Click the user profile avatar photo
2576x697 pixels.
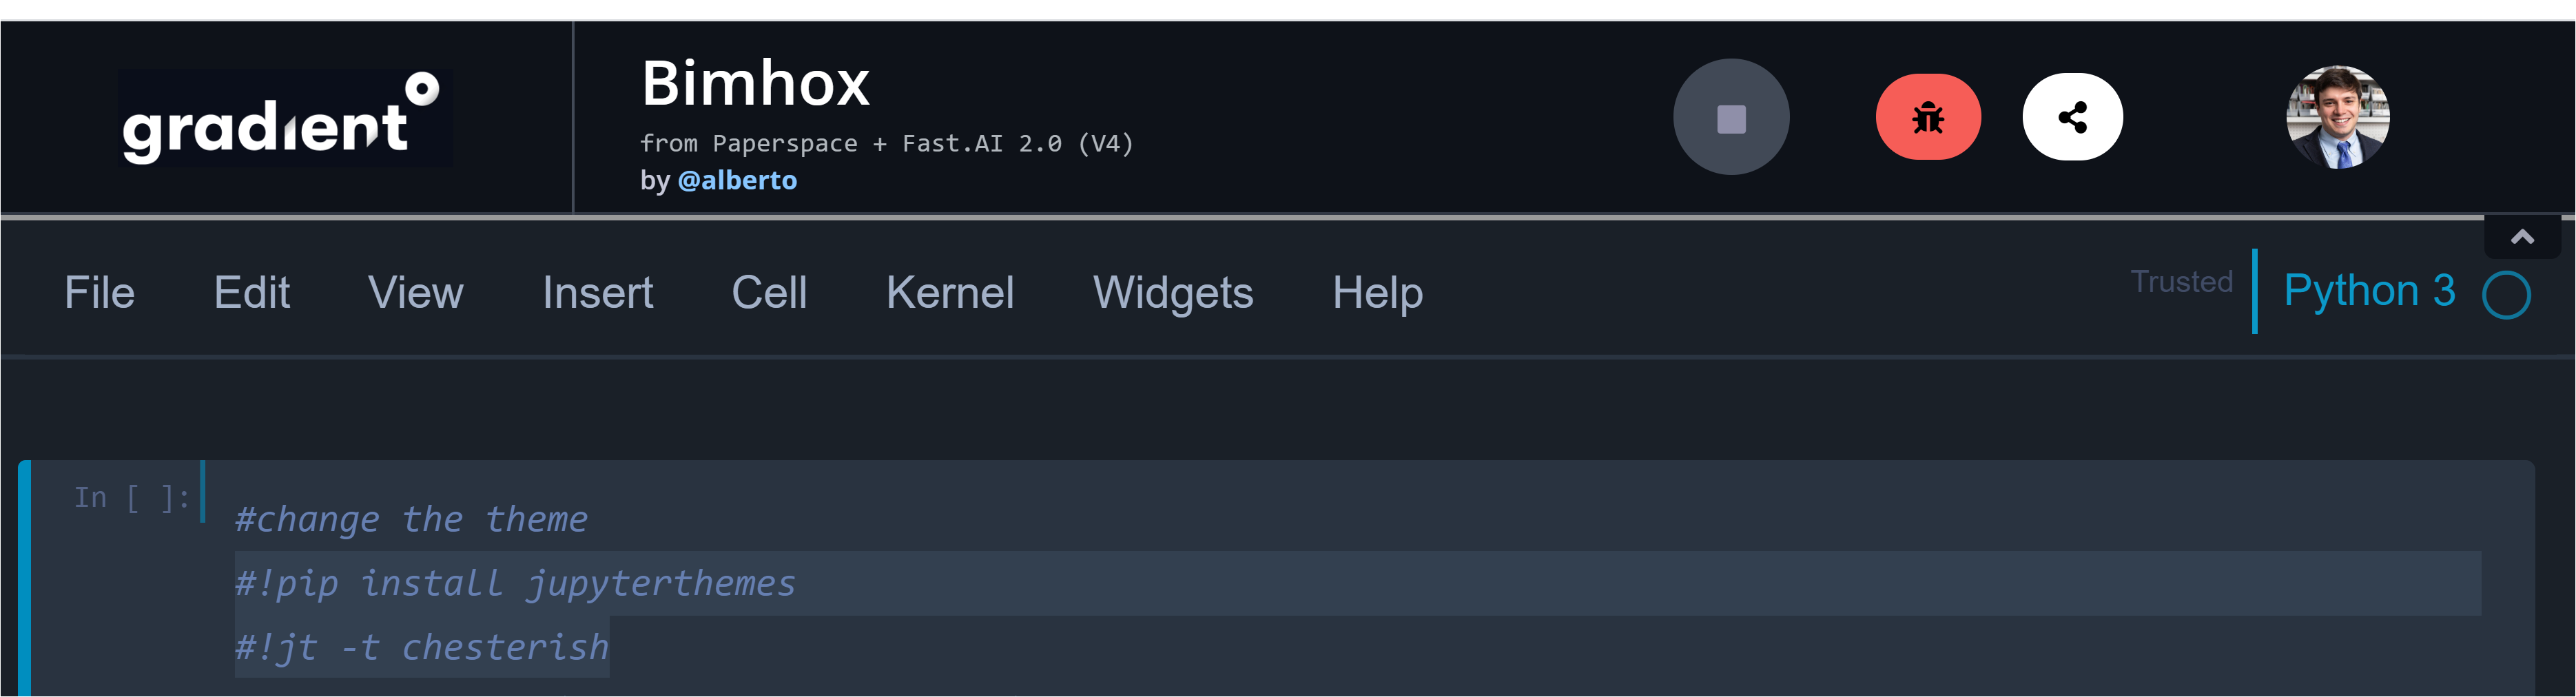click(2337, 117)
